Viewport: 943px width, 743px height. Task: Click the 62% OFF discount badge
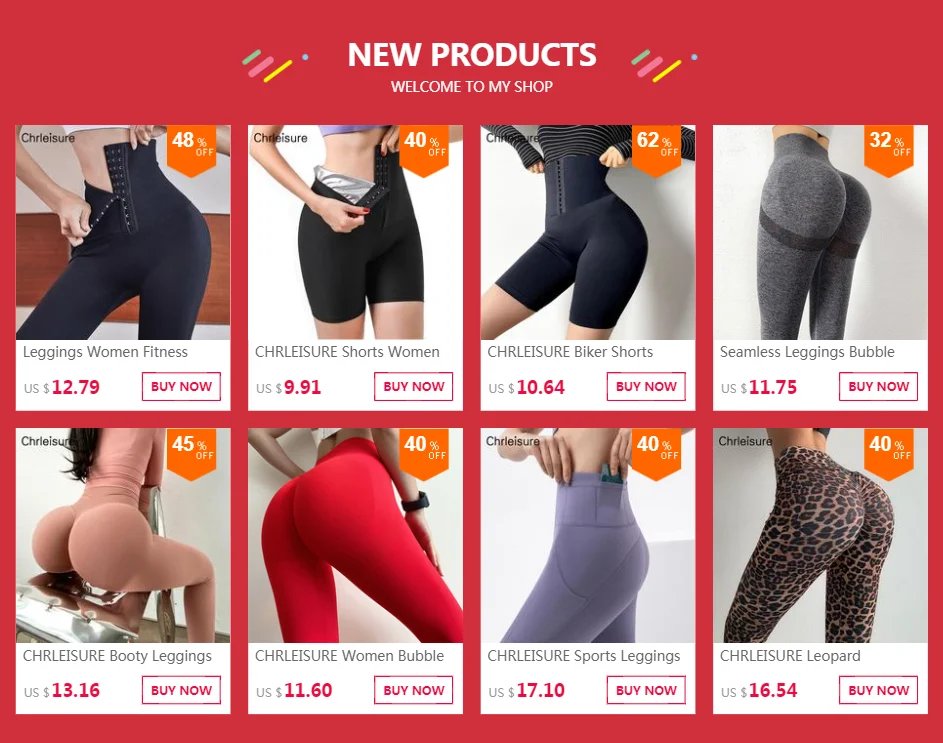(x=656, y=150)
